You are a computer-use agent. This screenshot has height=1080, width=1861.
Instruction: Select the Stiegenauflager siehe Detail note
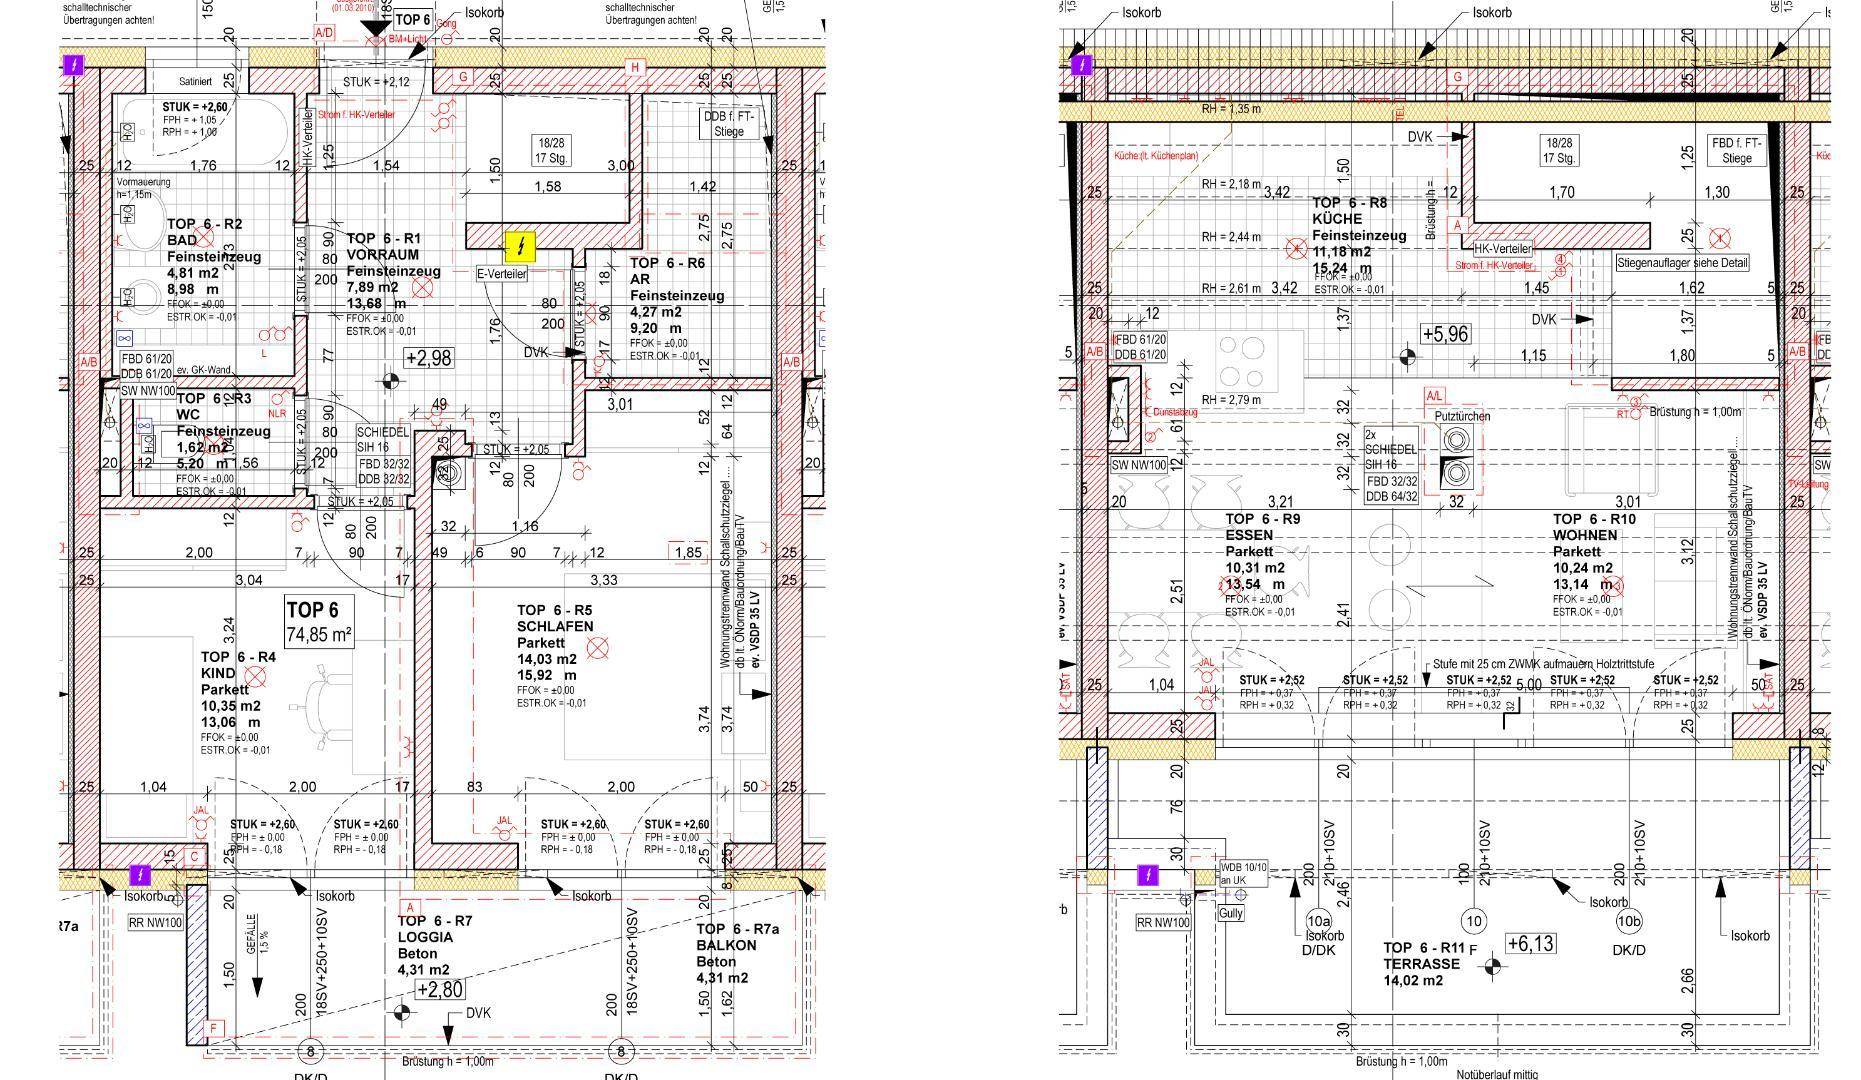[x=1683, y=263]
